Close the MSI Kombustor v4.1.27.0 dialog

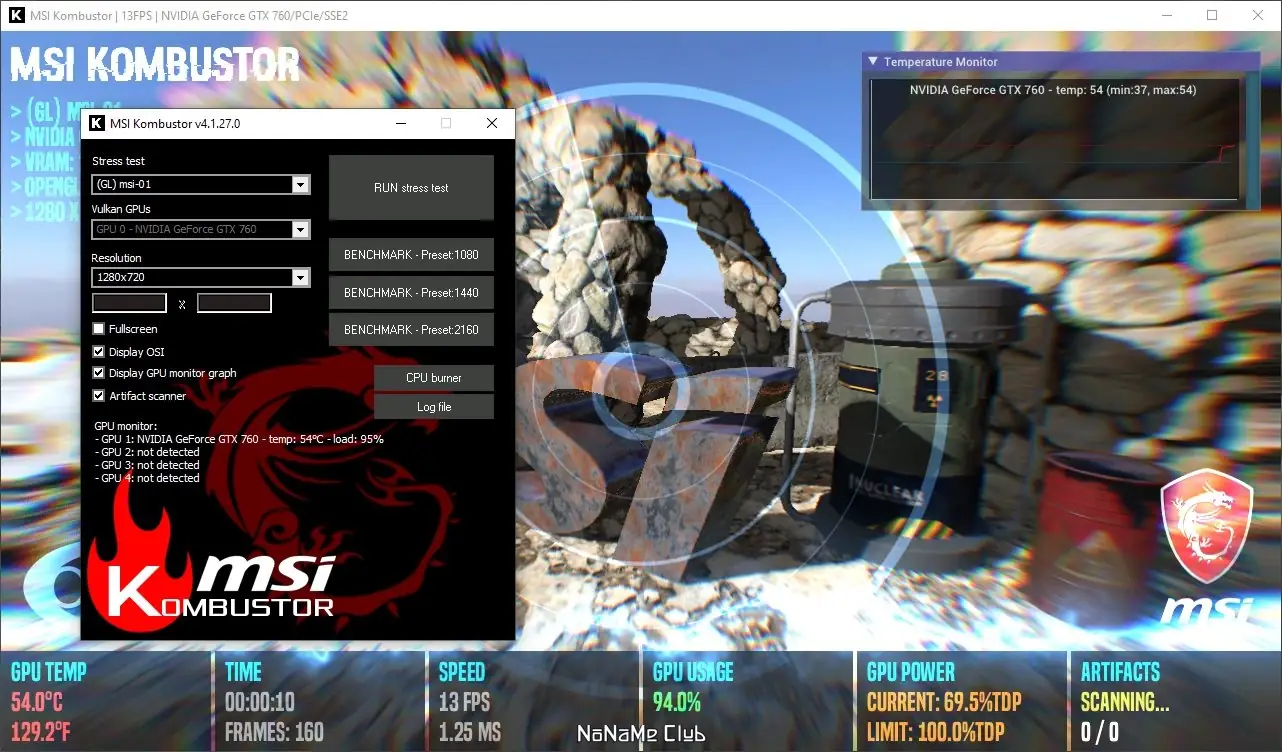[491, 123]
